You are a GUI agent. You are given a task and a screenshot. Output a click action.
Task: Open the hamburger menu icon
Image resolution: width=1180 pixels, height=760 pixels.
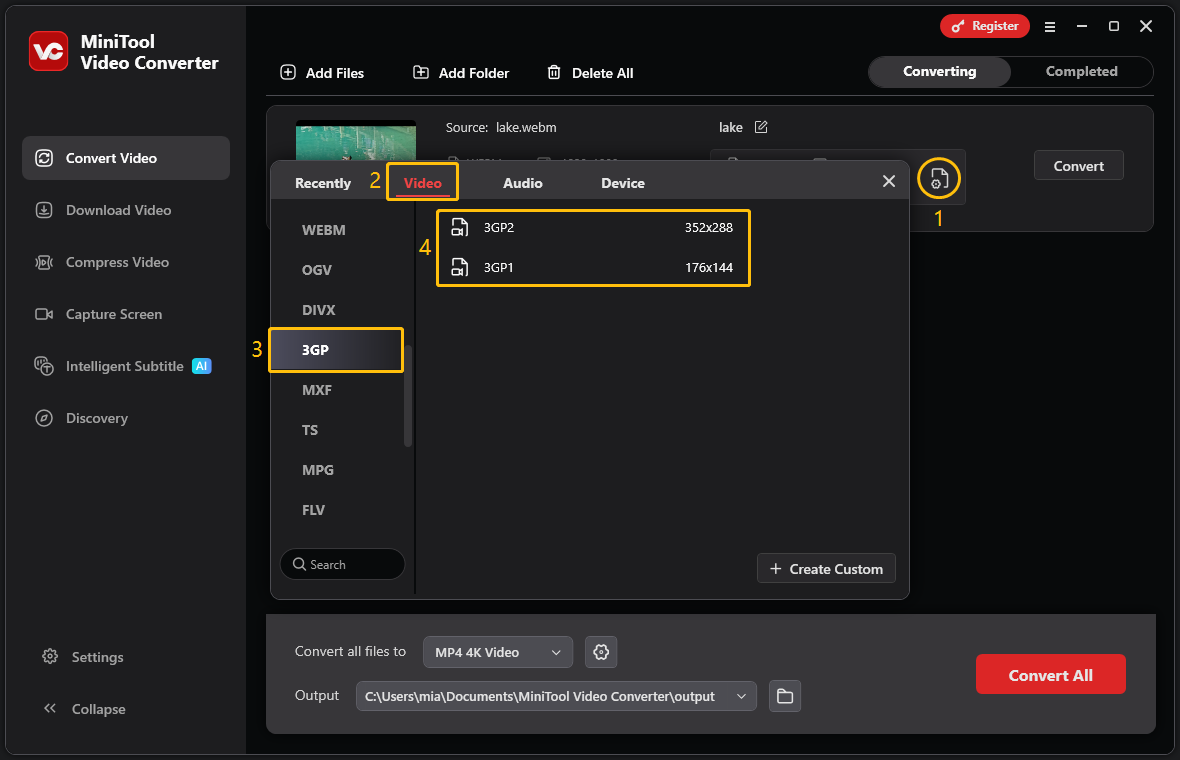1050,26
